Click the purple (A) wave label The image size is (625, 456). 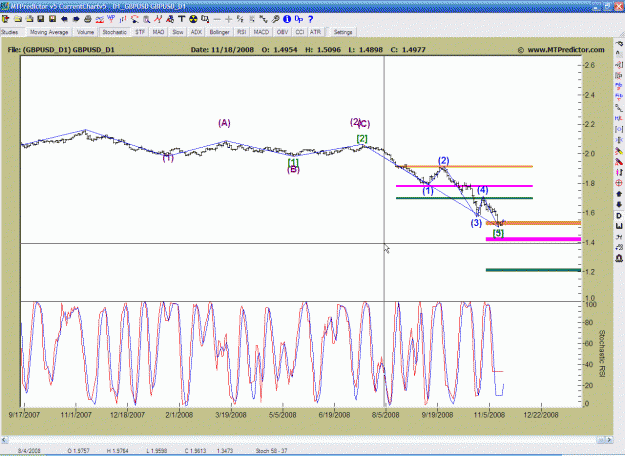pos(224,123)
